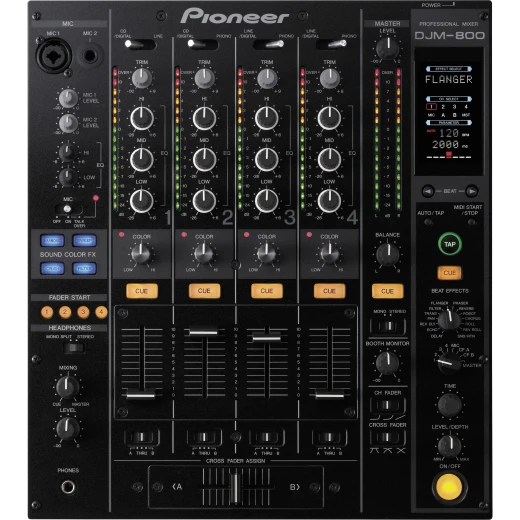Click the MASTER LEVEL knob
The image size is (520, 520).
[387, 49]
